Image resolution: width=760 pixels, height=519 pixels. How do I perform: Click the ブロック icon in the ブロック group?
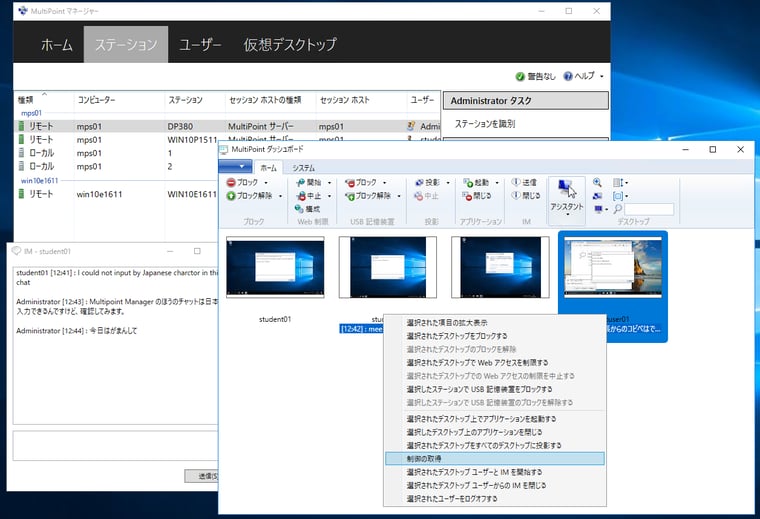[x=231, y=183]
